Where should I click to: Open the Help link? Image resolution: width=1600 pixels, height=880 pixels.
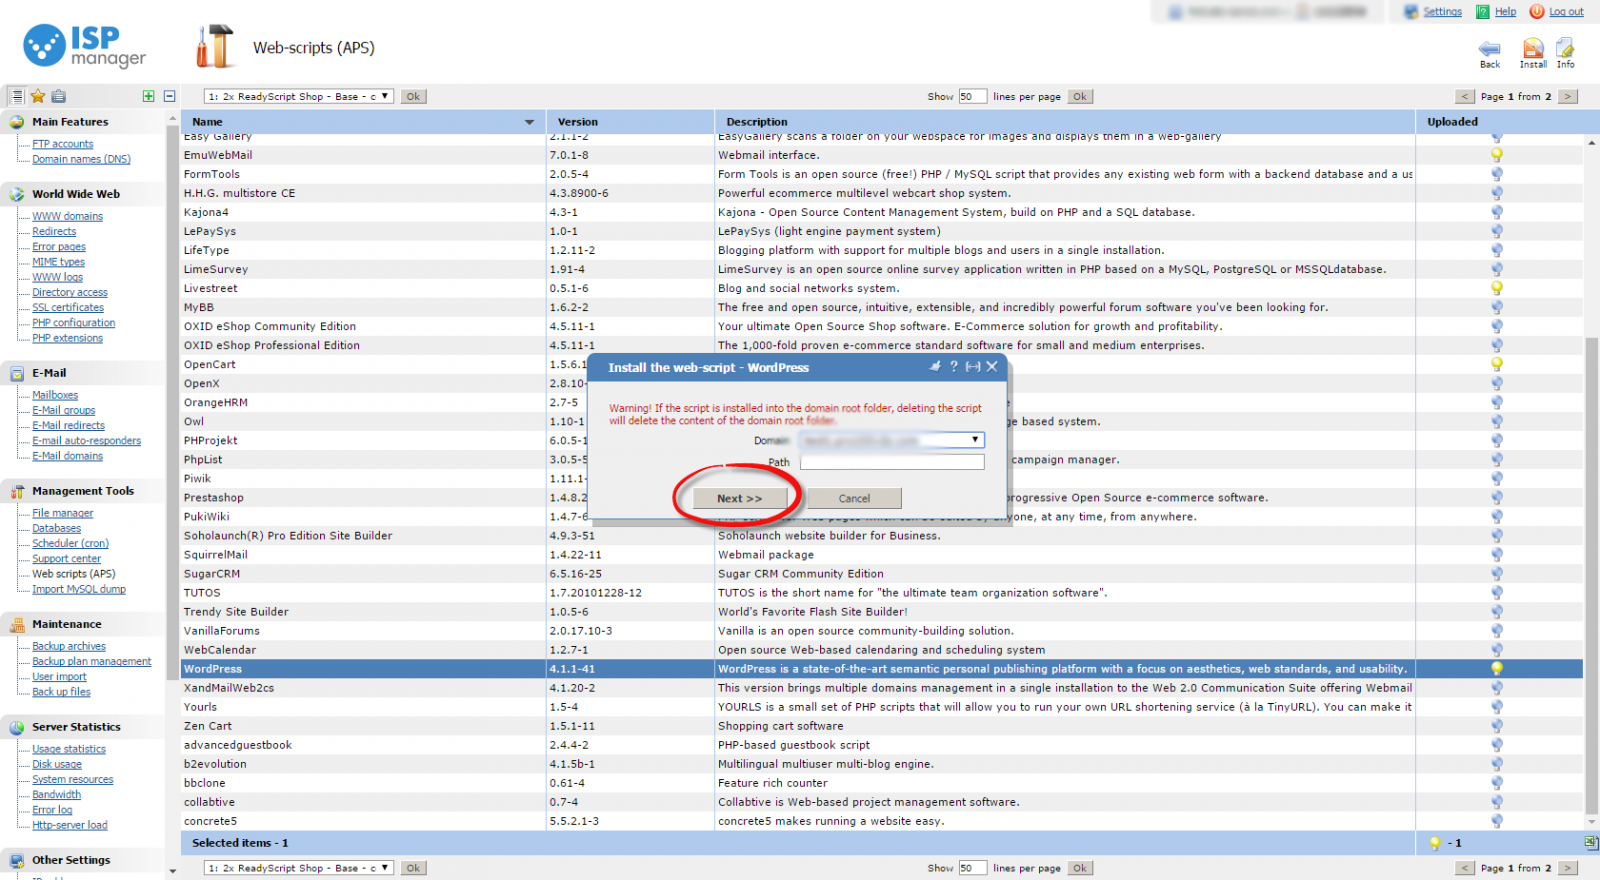1505,12
